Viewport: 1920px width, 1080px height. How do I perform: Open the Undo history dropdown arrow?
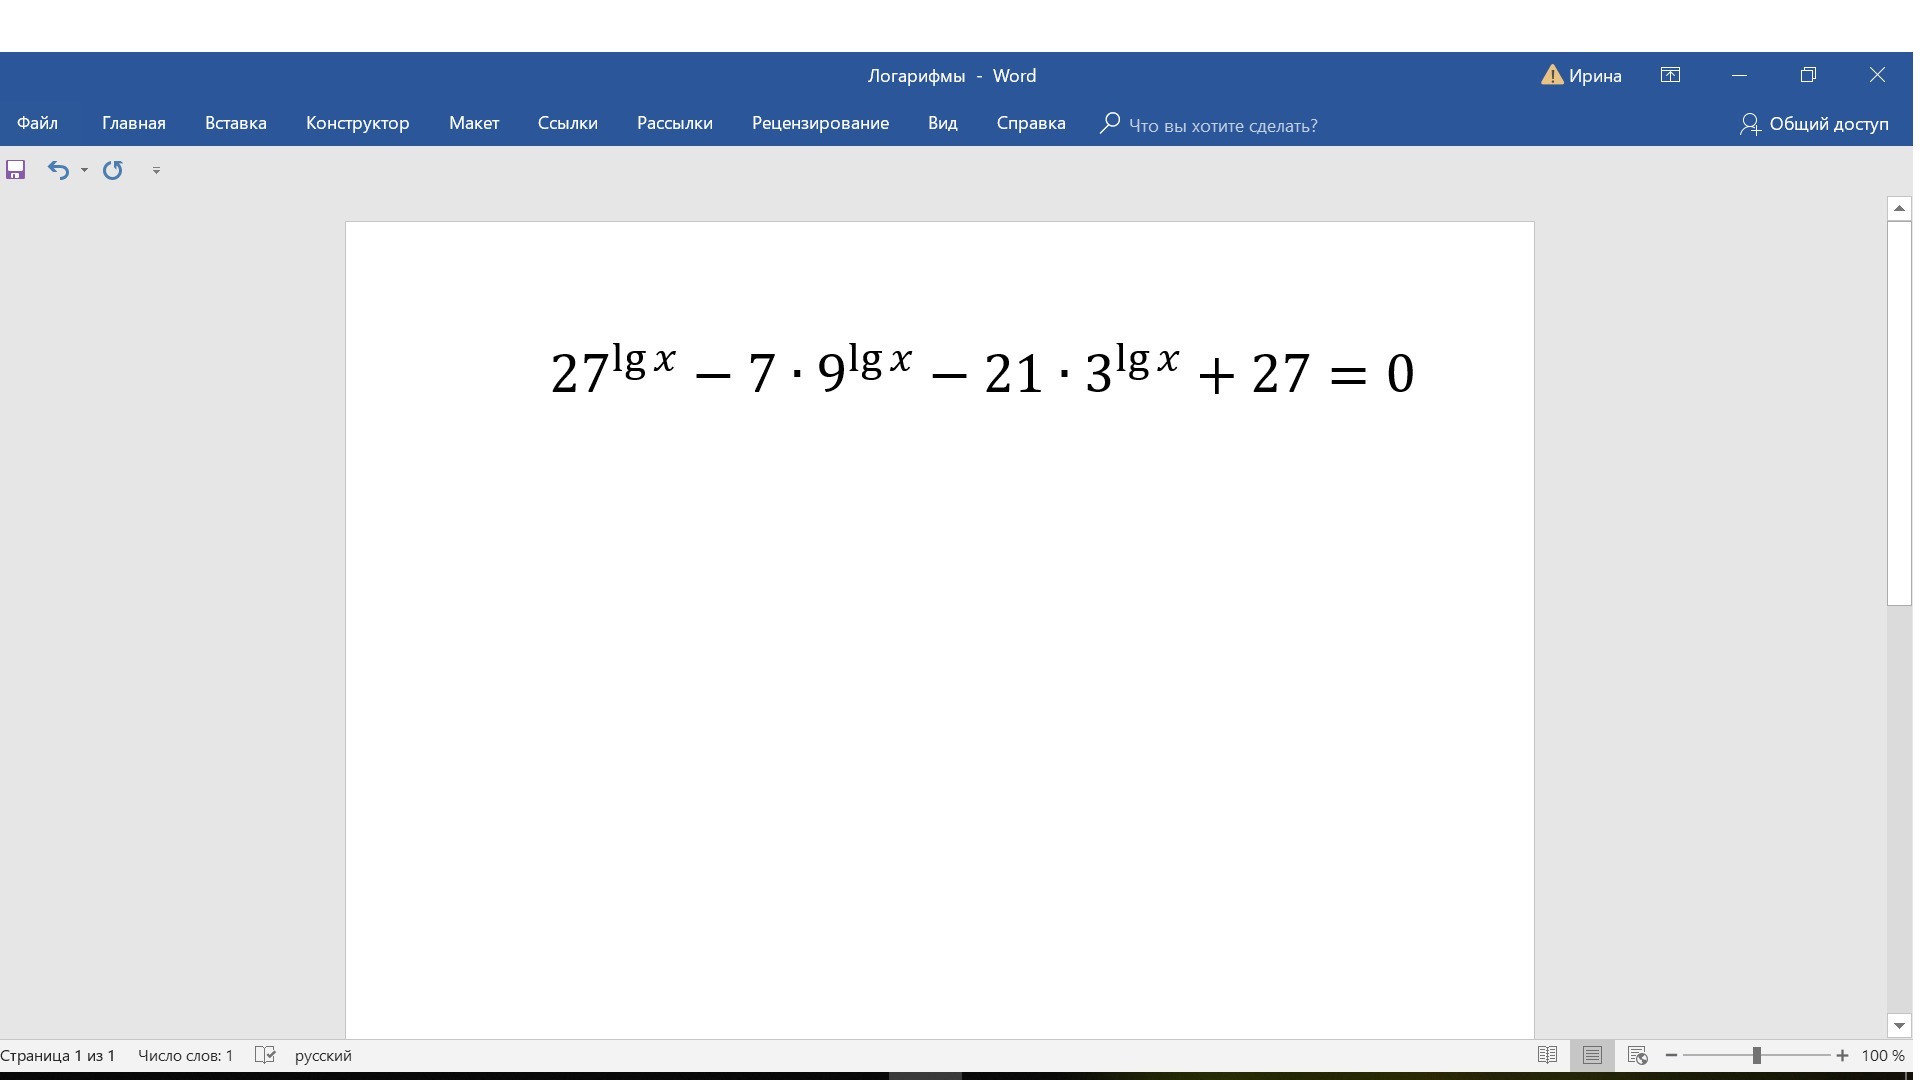[84, 170]
